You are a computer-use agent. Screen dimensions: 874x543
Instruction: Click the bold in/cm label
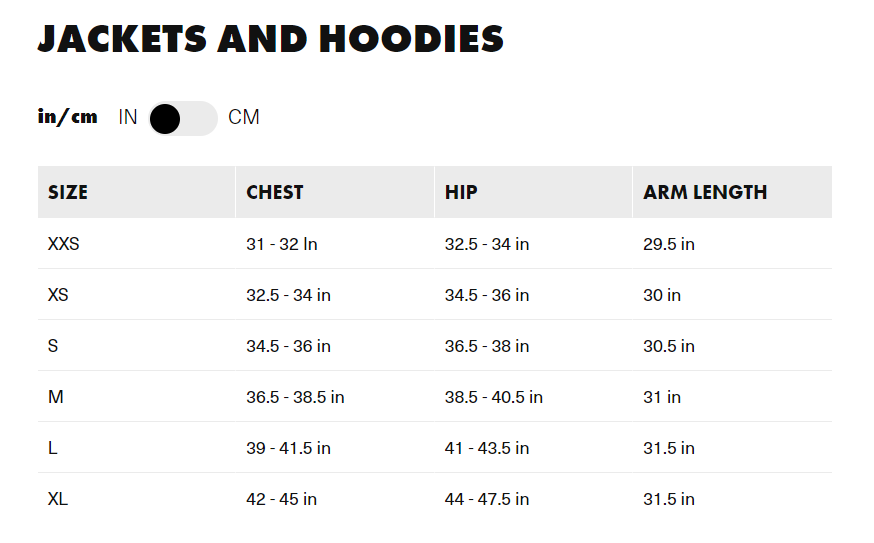pyautogui.click(x=68, y=117)
